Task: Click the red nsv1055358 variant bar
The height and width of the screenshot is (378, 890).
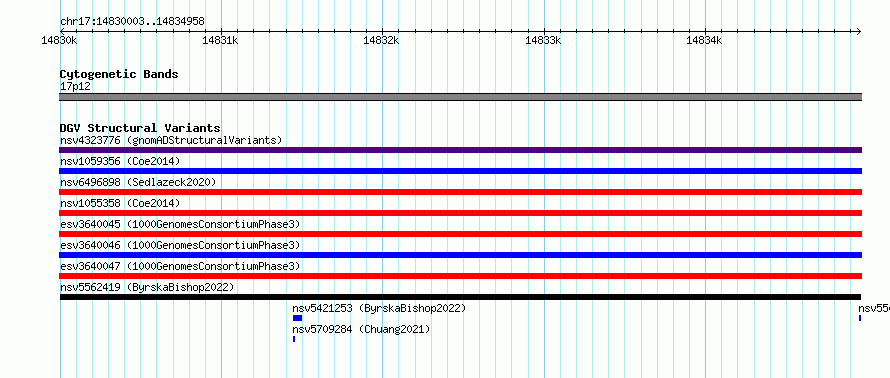Action: (x=460, y=213)
